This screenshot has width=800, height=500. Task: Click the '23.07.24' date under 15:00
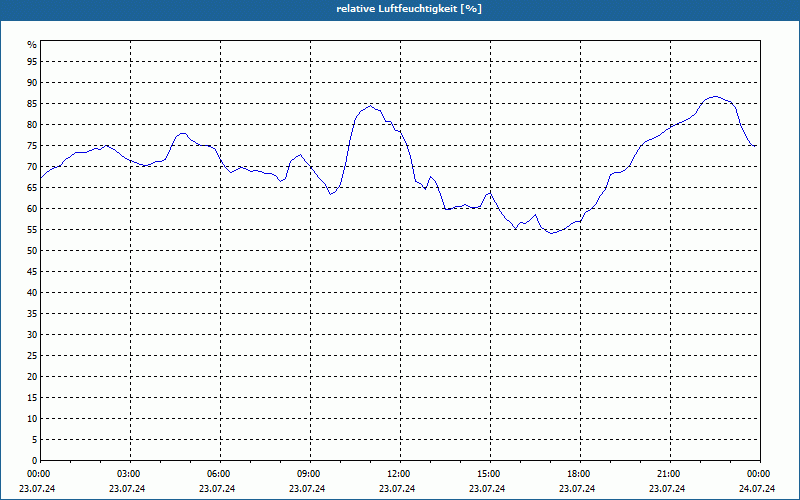tap(487, 489)
